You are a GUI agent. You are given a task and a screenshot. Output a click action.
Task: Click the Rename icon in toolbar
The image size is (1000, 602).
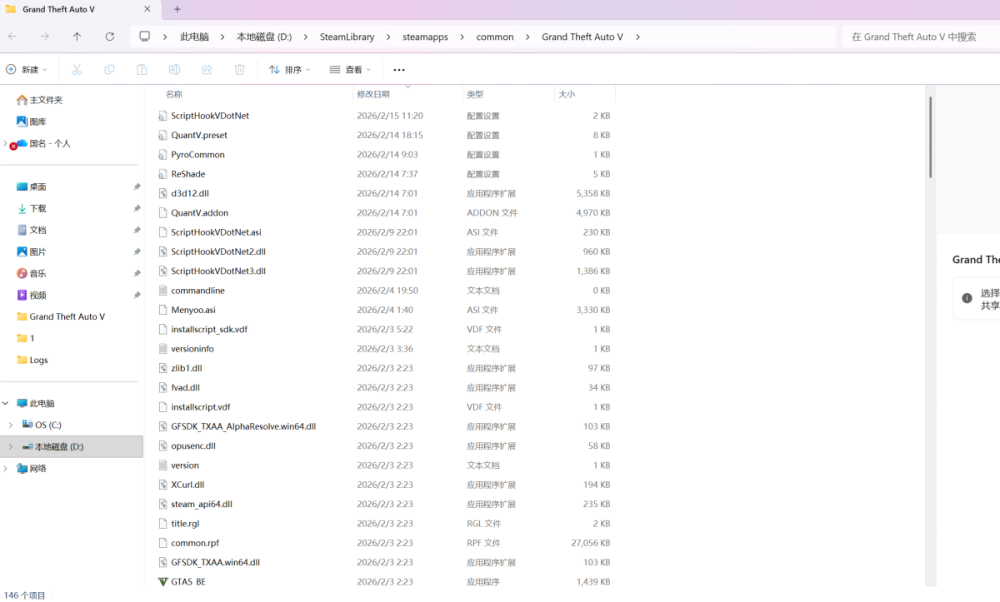pyautogui.click(x=174, y=70)
